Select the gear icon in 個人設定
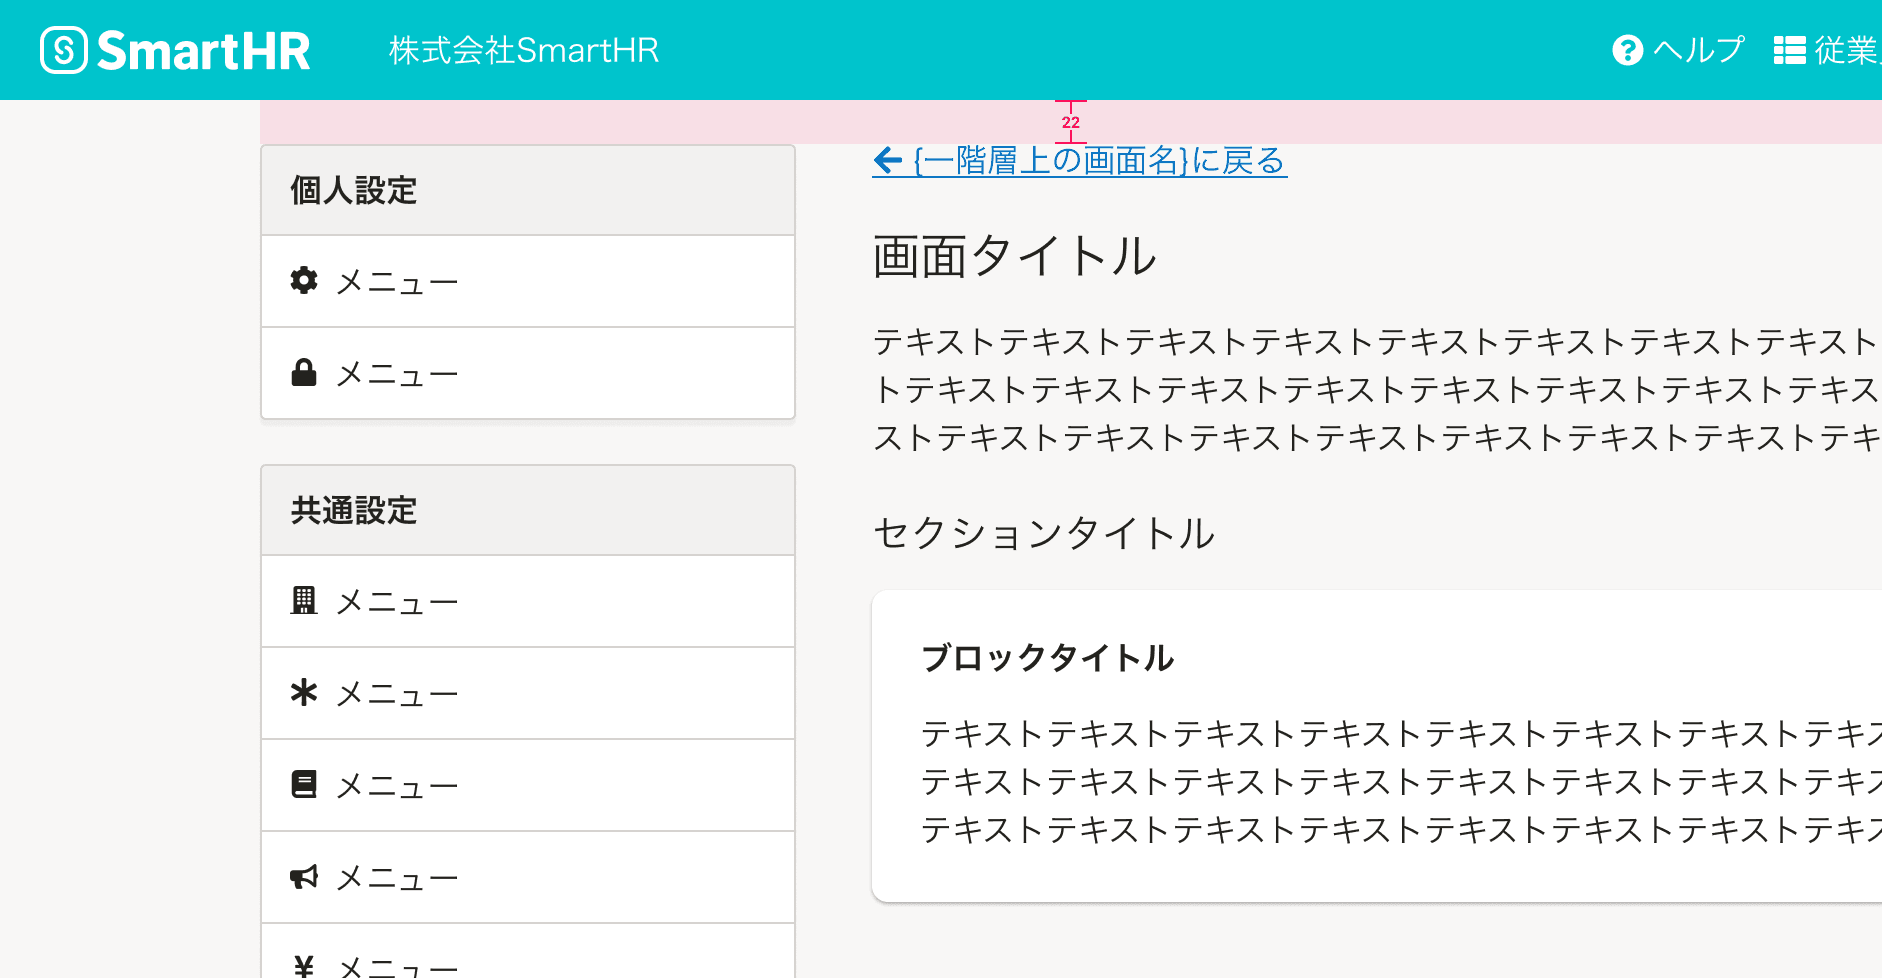Screen dimensions: 1882x978 (x=305, y=281)
